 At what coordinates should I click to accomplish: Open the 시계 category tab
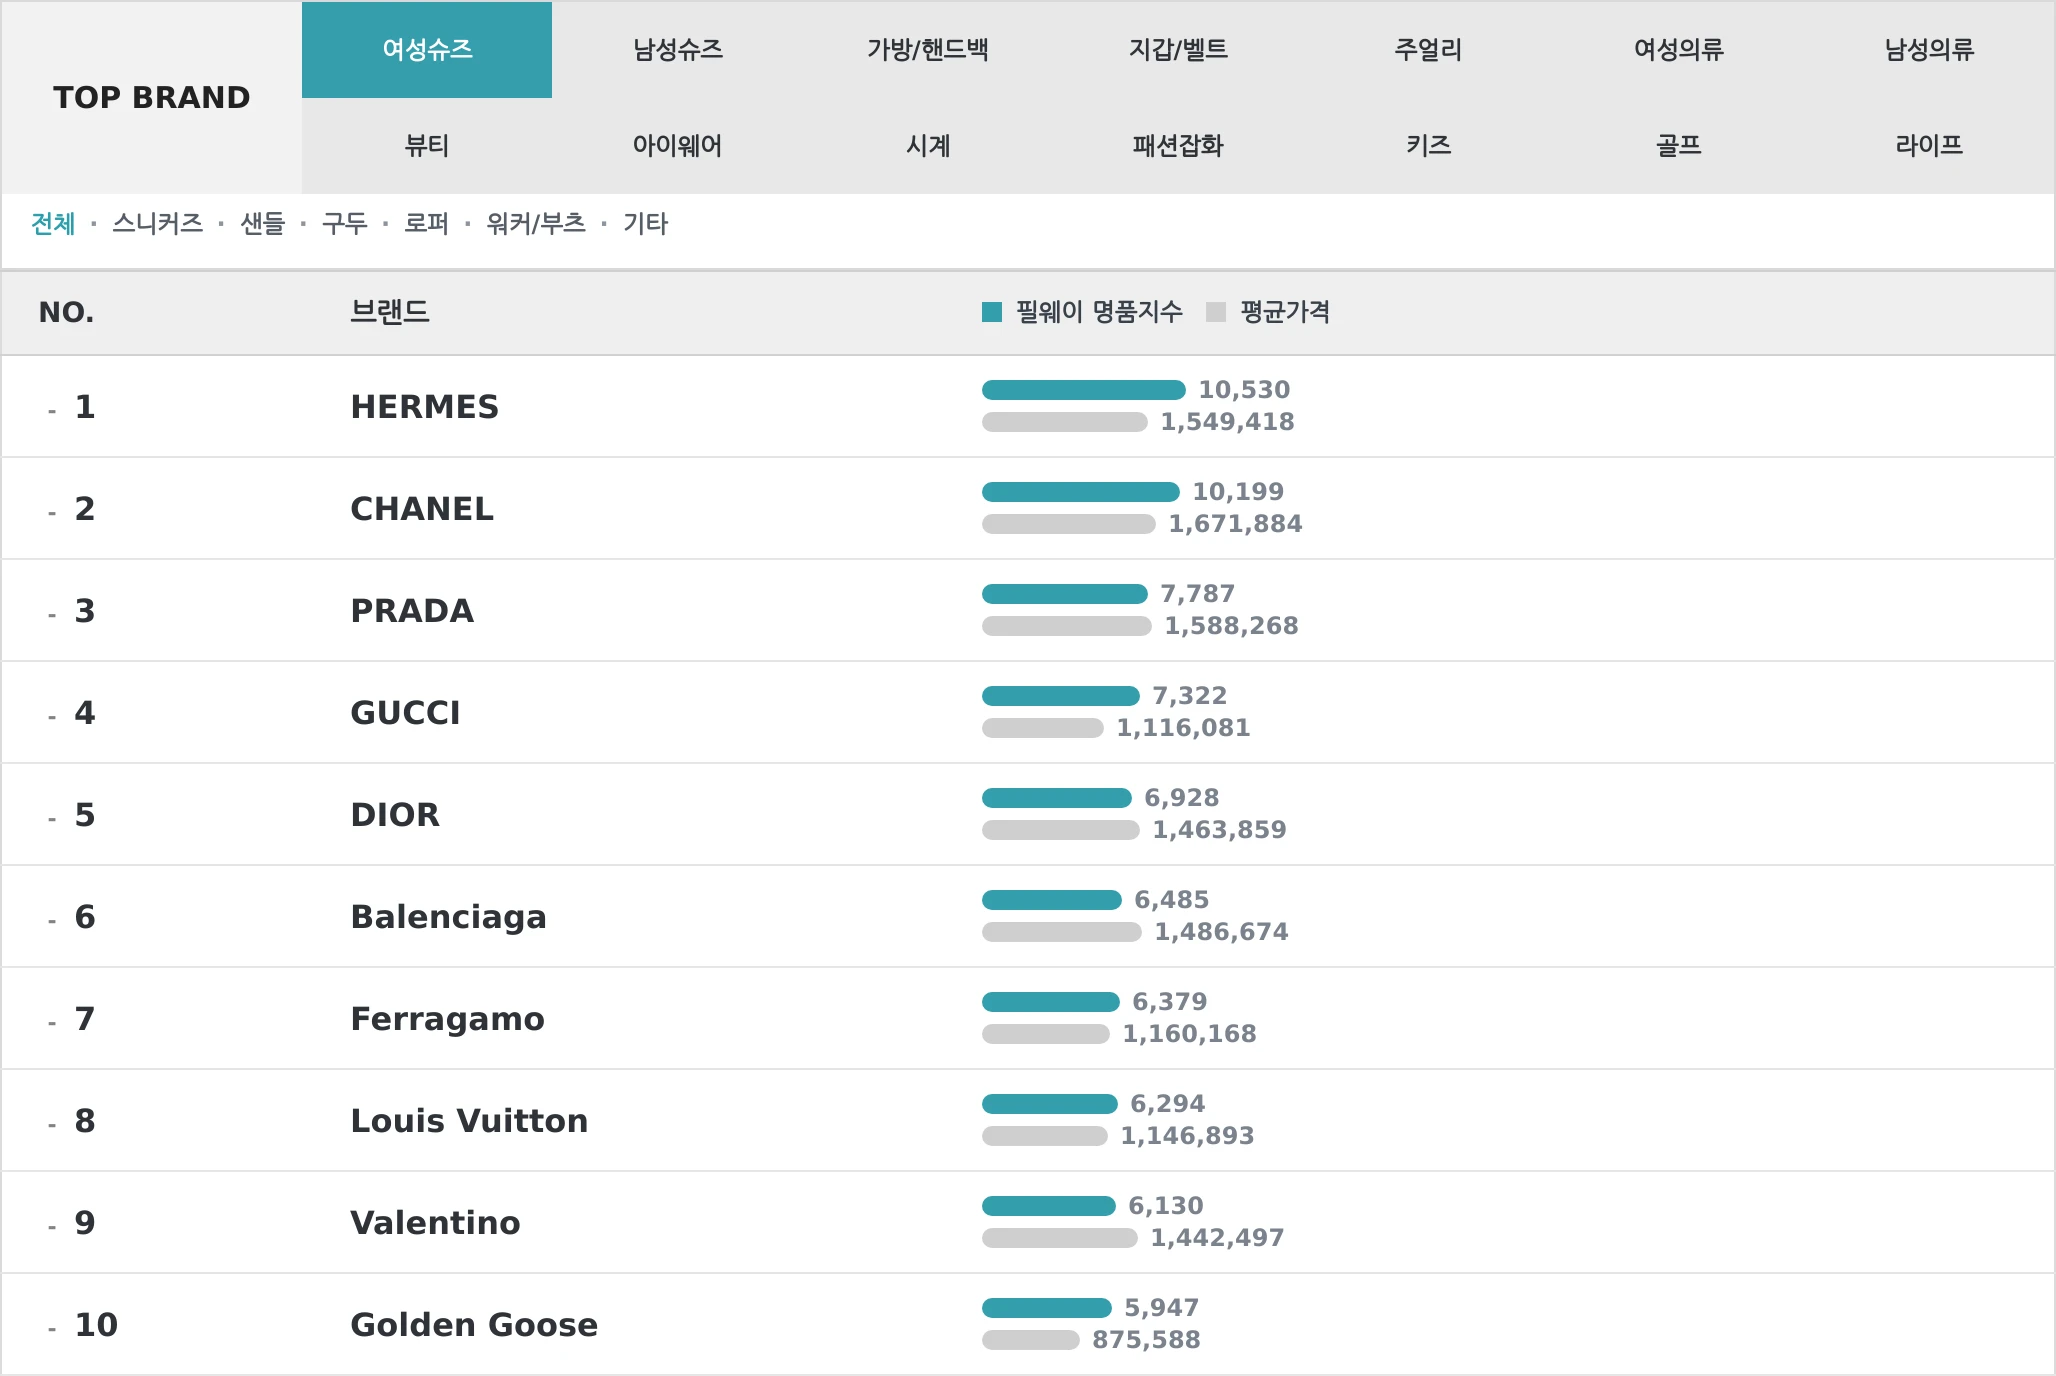click(928, 146)
